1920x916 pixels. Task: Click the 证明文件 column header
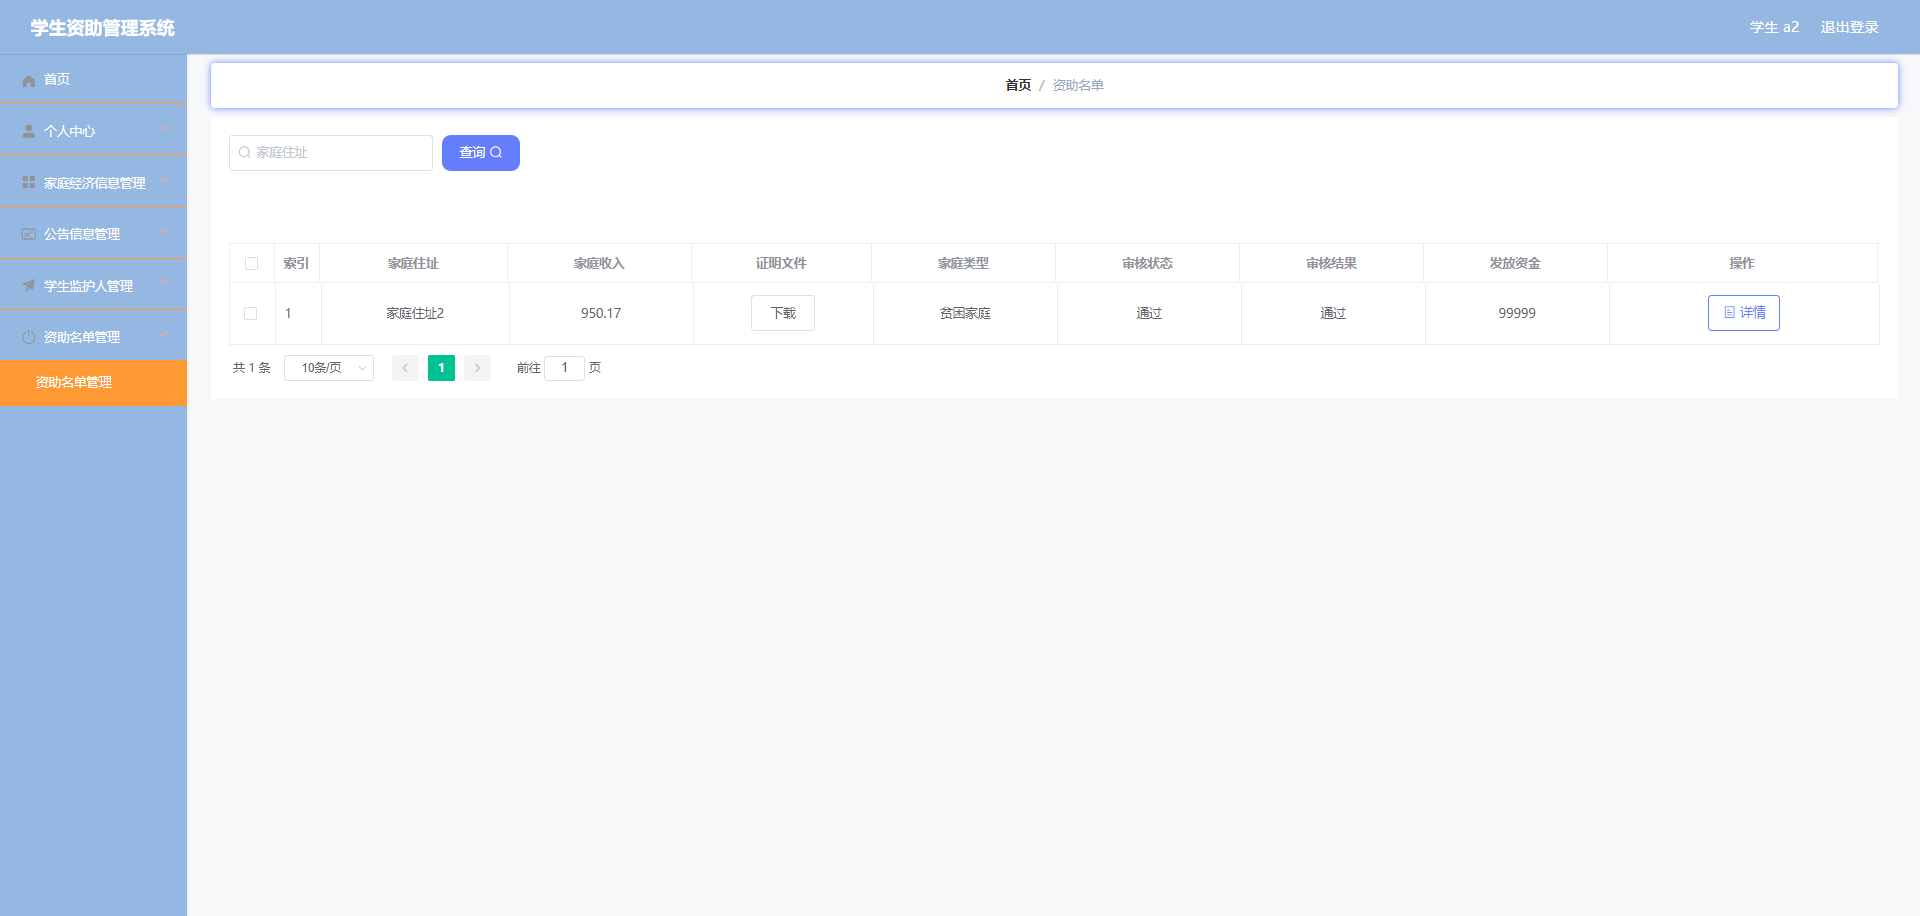[x=781, y=263]
